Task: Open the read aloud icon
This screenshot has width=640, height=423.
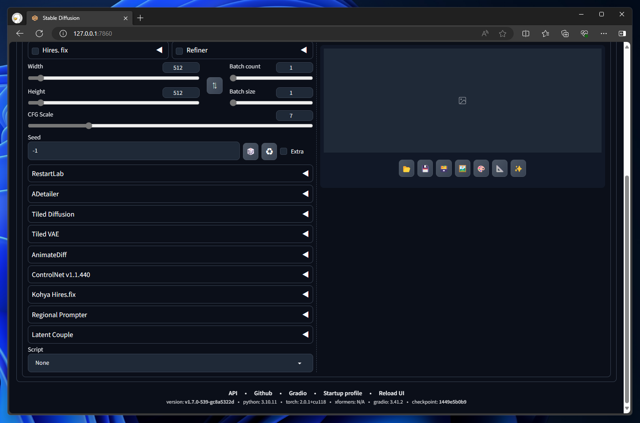Action: pos(484,33)
